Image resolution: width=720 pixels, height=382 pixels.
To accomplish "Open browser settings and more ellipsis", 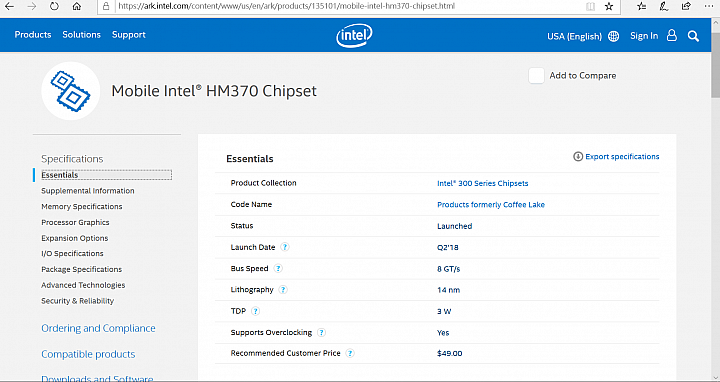I will 709,6.
